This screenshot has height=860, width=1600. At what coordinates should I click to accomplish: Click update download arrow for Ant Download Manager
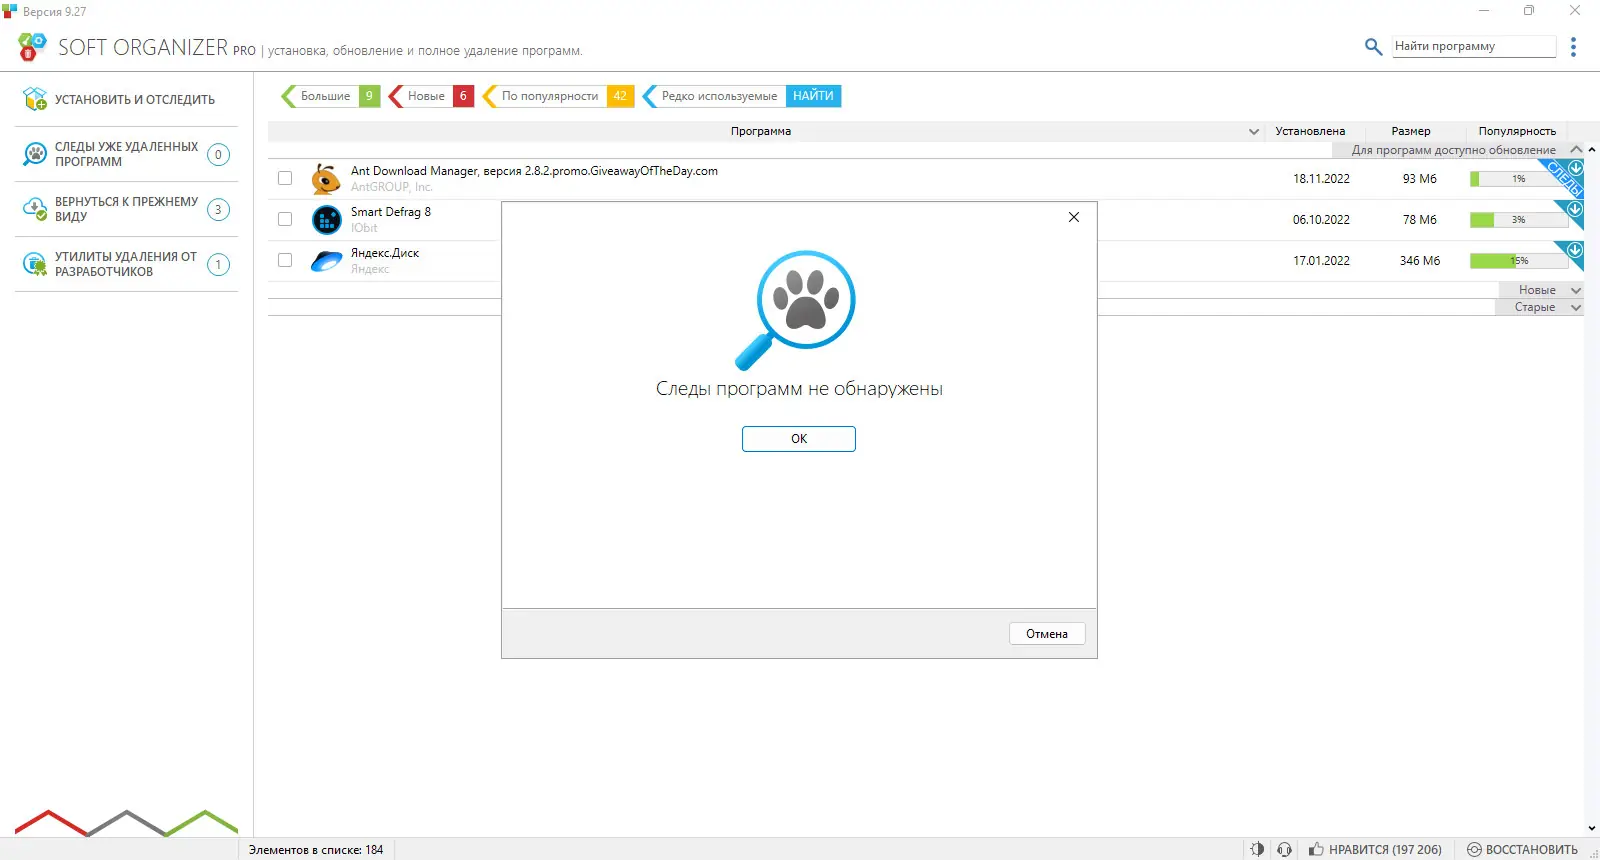(x=1575, y=167)
